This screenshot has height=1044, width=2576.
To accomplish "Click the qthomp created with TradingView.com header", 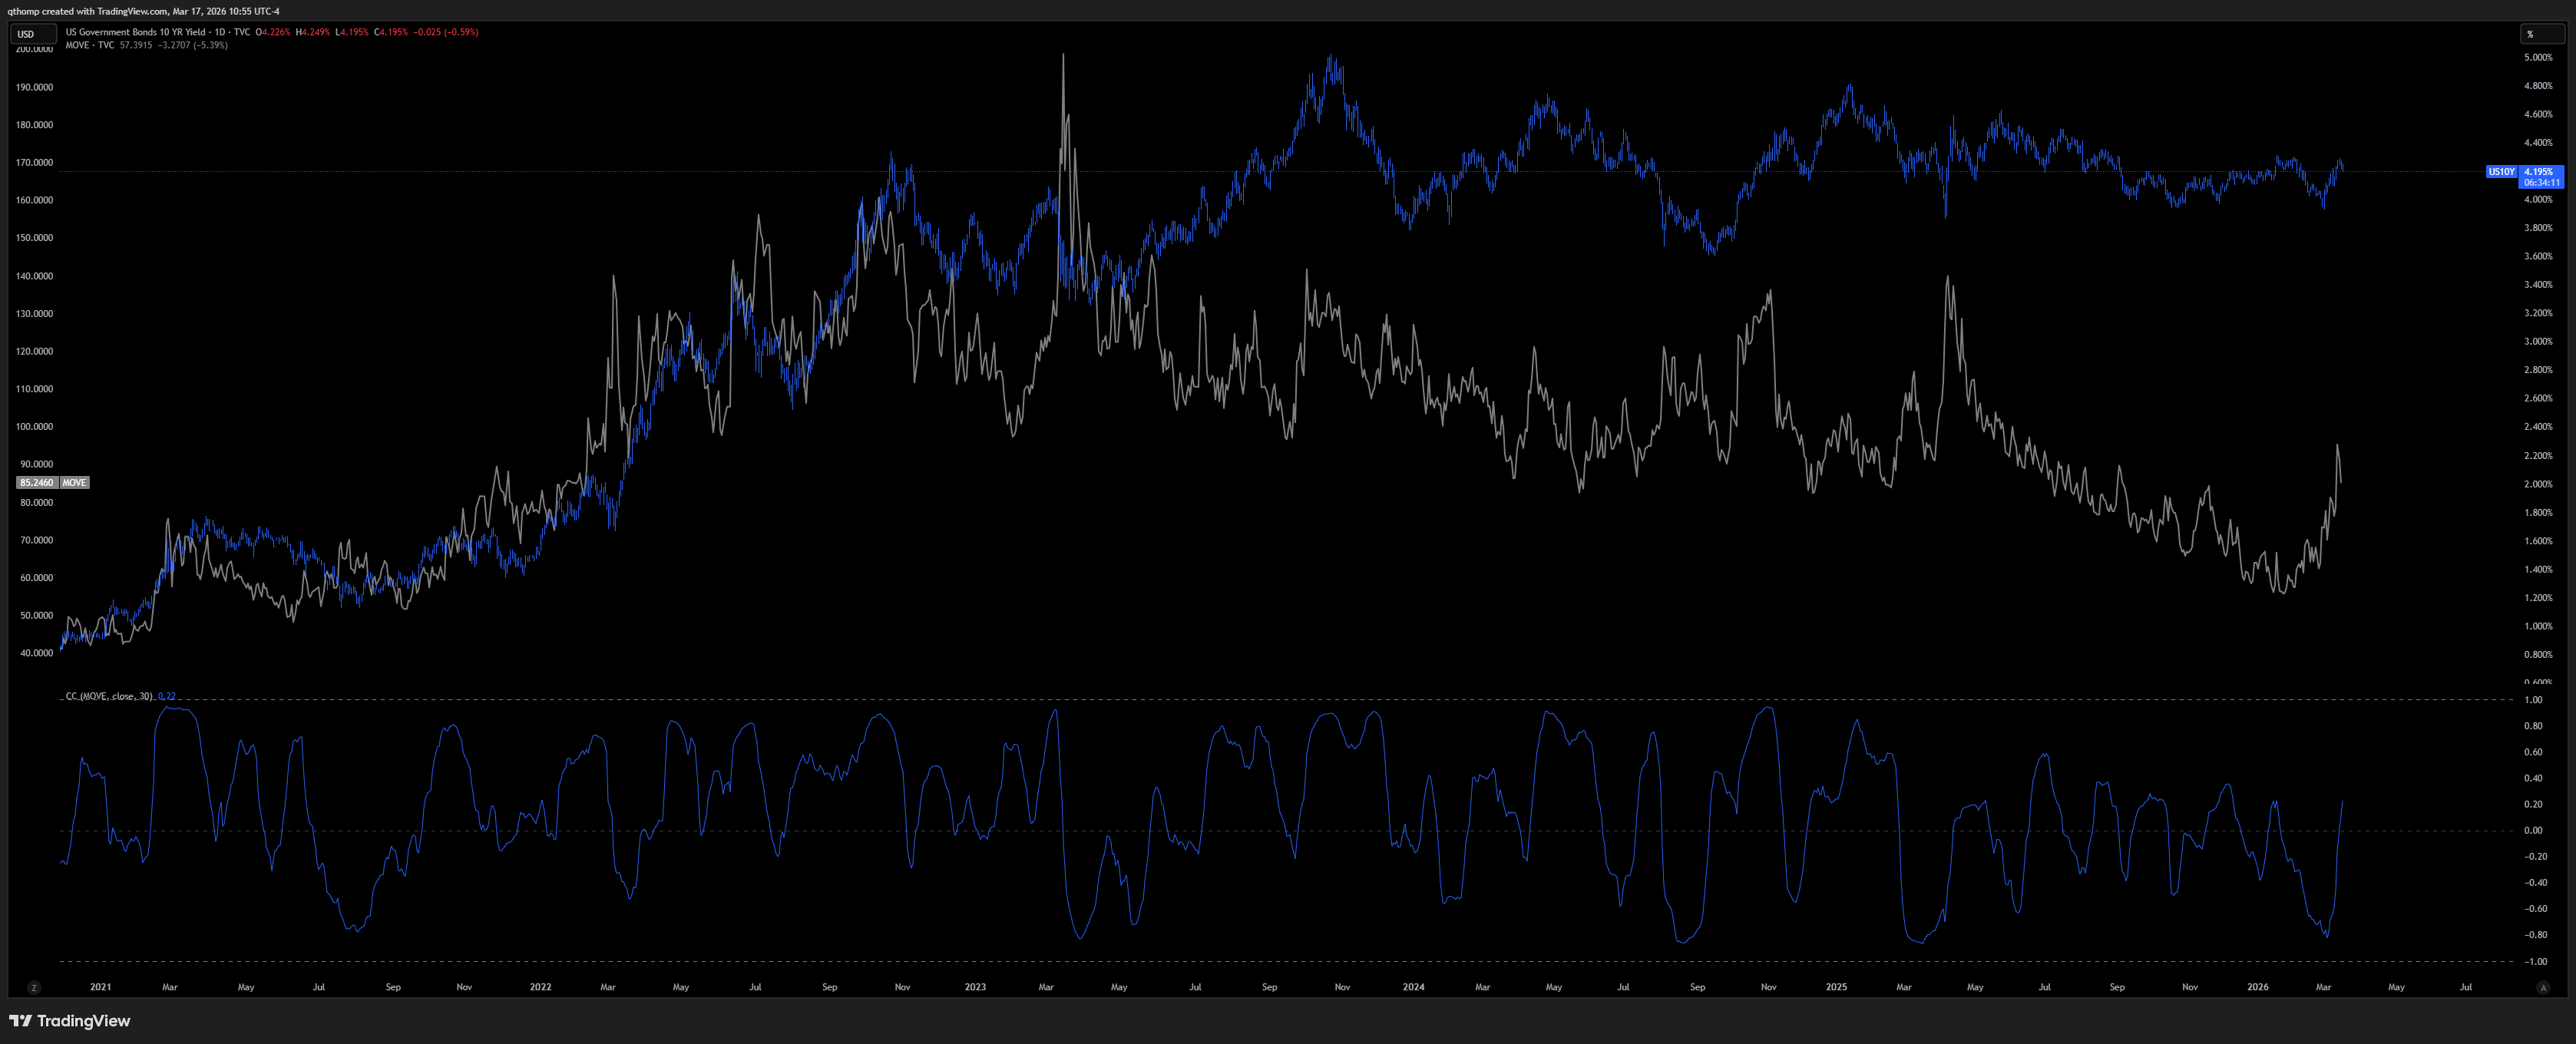I will pyautogui.click(x=143, y=11).
